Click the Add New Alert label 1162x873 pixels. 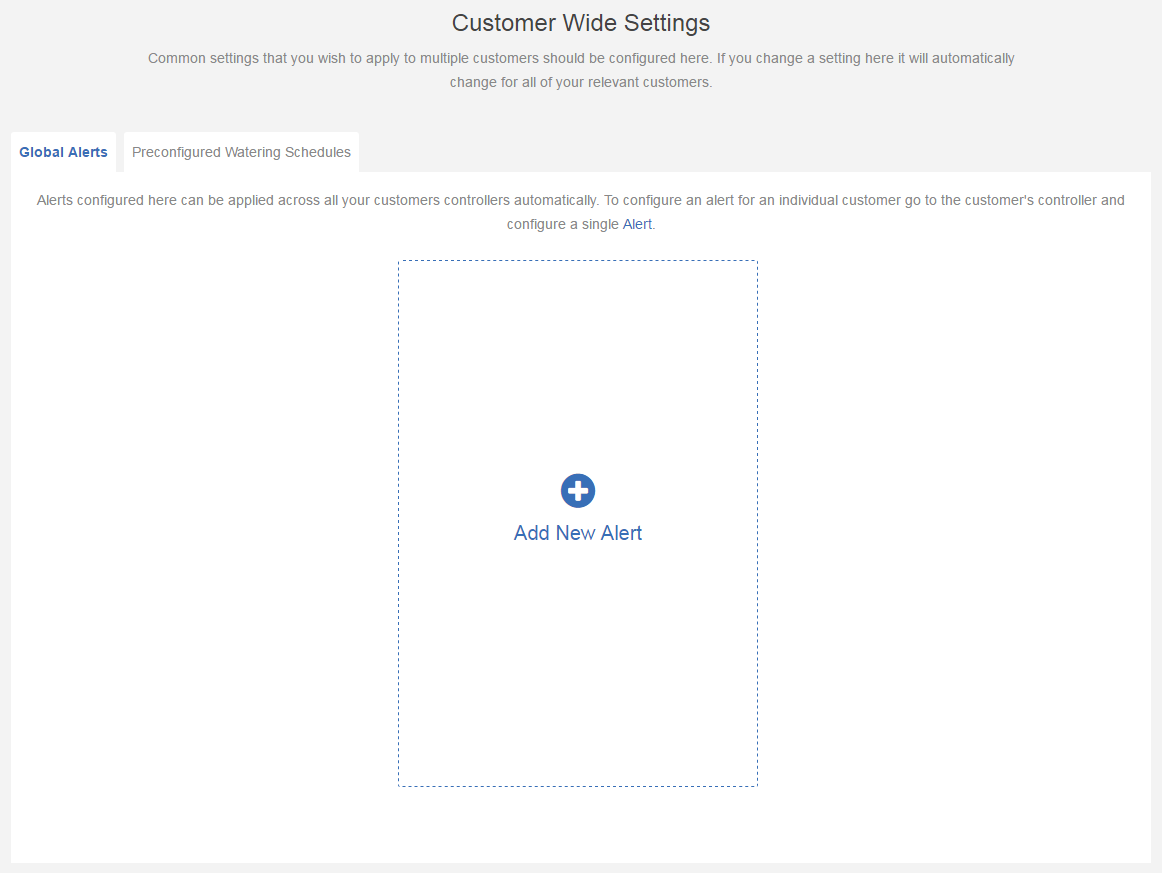[x=577, y=533]
